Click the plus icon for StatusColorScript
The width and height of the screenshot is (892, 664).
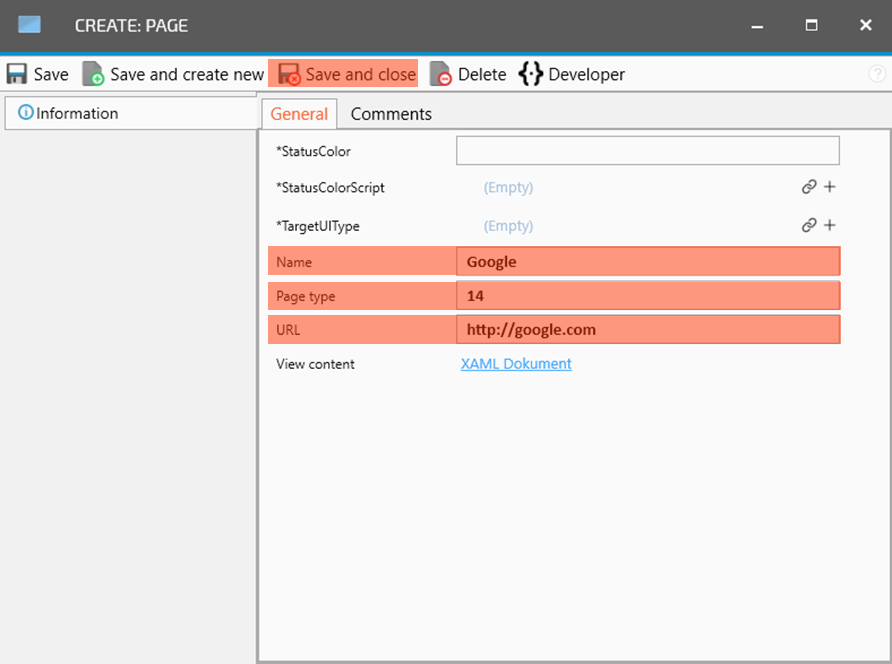[x=830, y=187]
